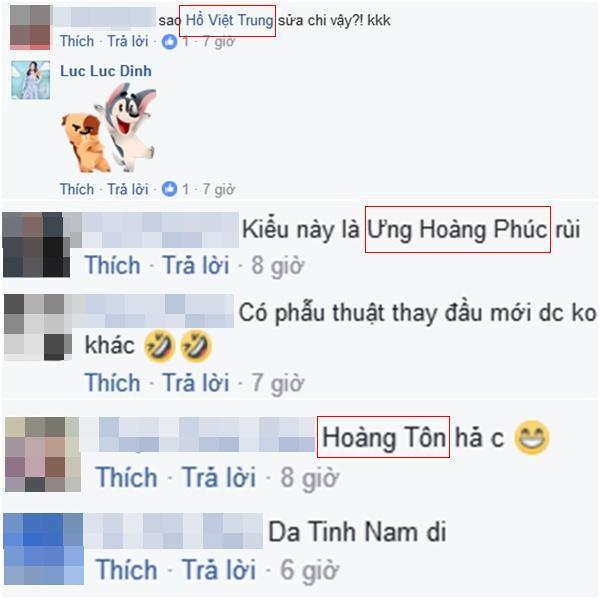The height and width of the screenshot is (600, 600).
Task: Like the 'sửa chi vậy' comment
Action: click(x=77, y=41)
